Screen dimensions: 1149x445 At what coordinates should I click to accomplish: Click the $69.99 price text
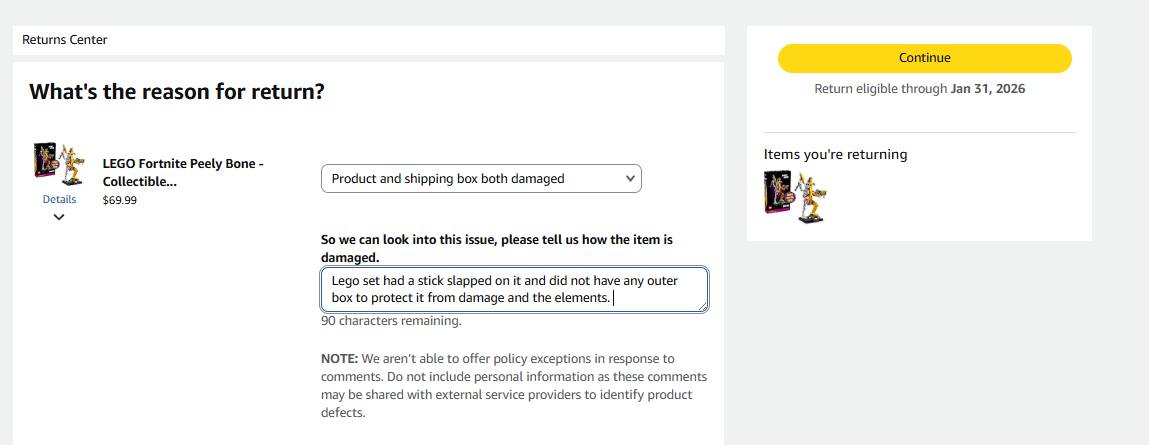pyautogui.click(x=119, y=200)
